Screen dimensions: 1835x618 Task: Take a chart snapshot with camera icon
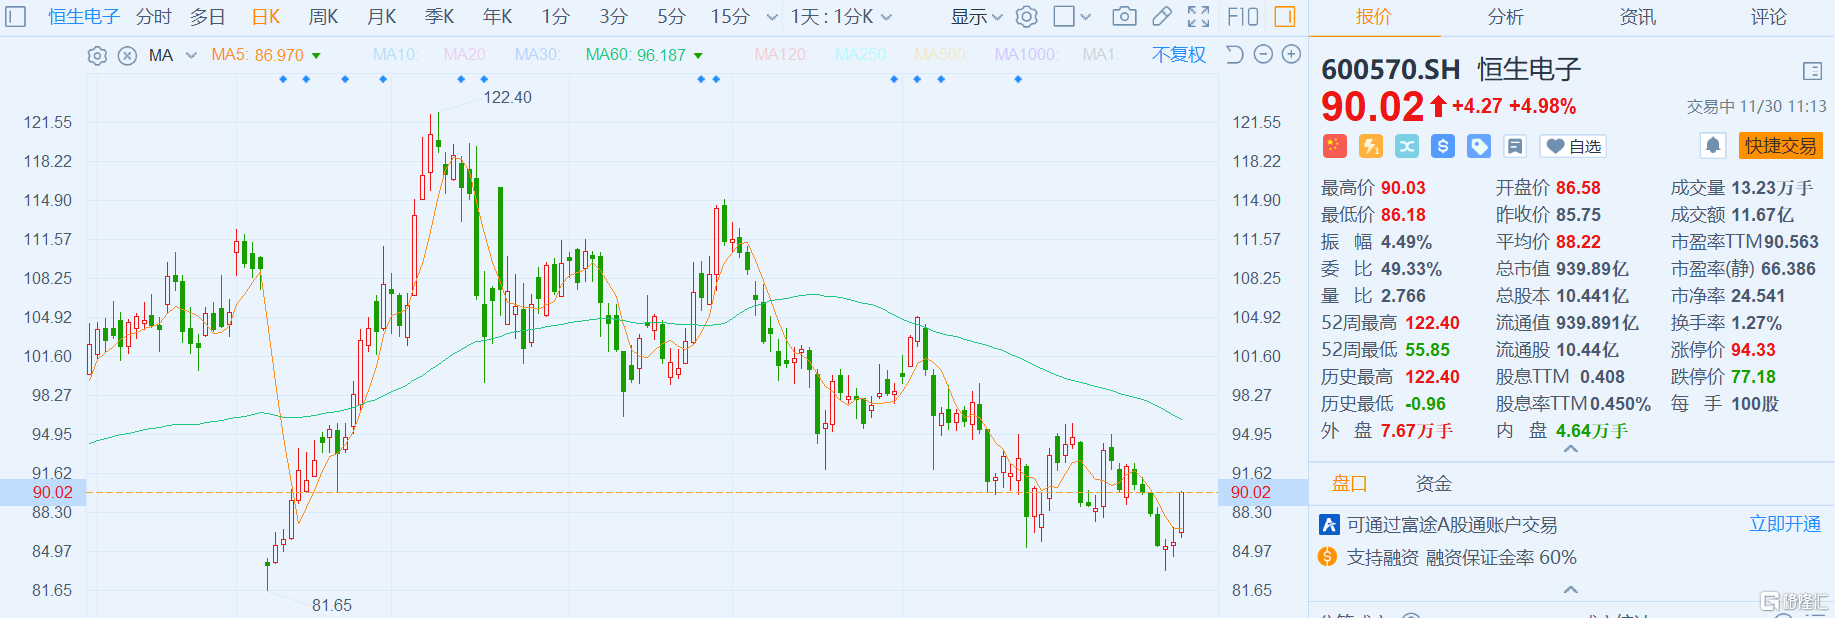(1124, 17)
